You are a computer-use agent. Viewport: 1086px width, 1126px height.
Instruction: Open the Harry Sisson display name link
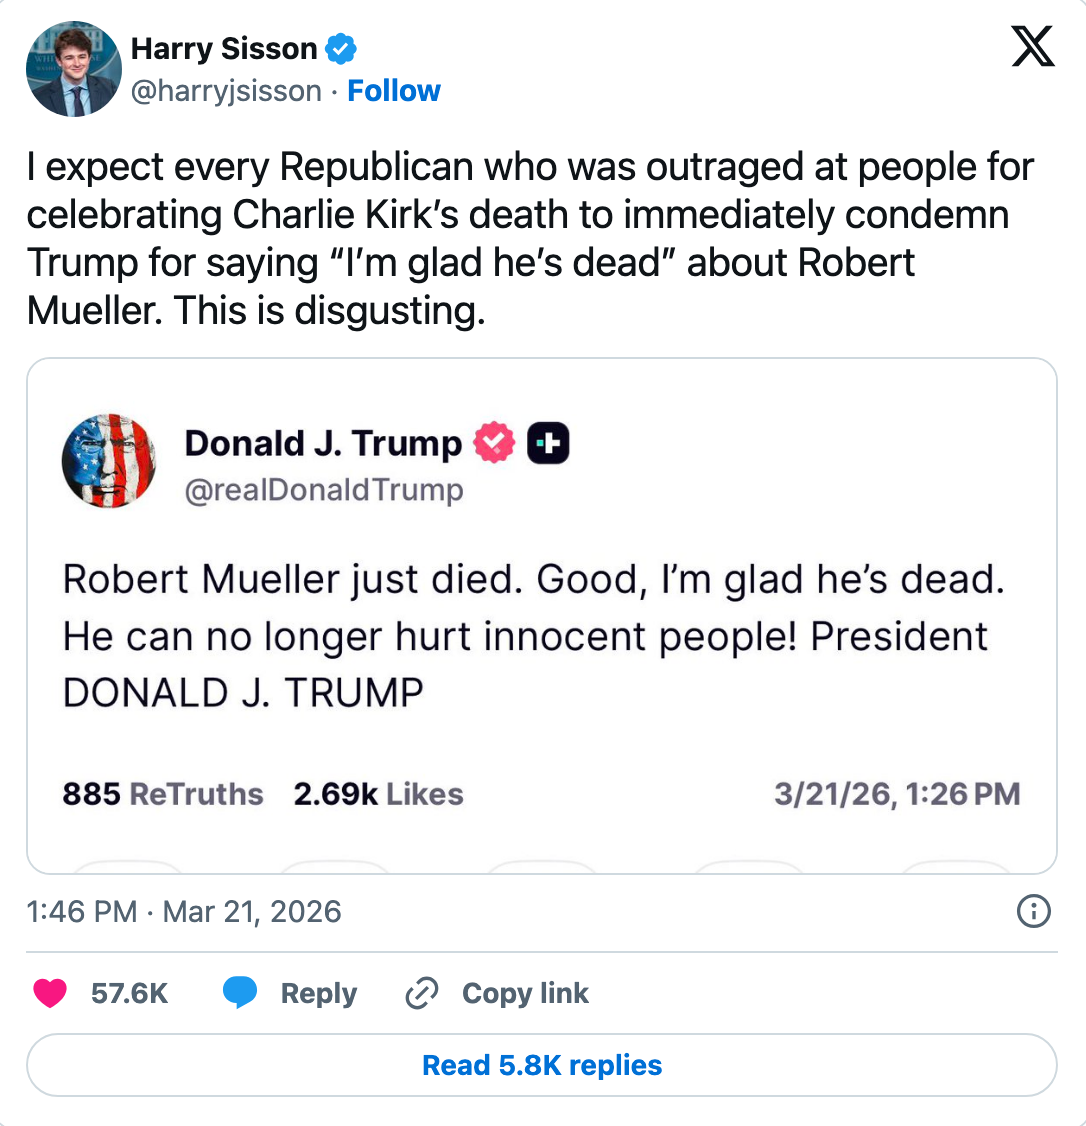(224, 48)
